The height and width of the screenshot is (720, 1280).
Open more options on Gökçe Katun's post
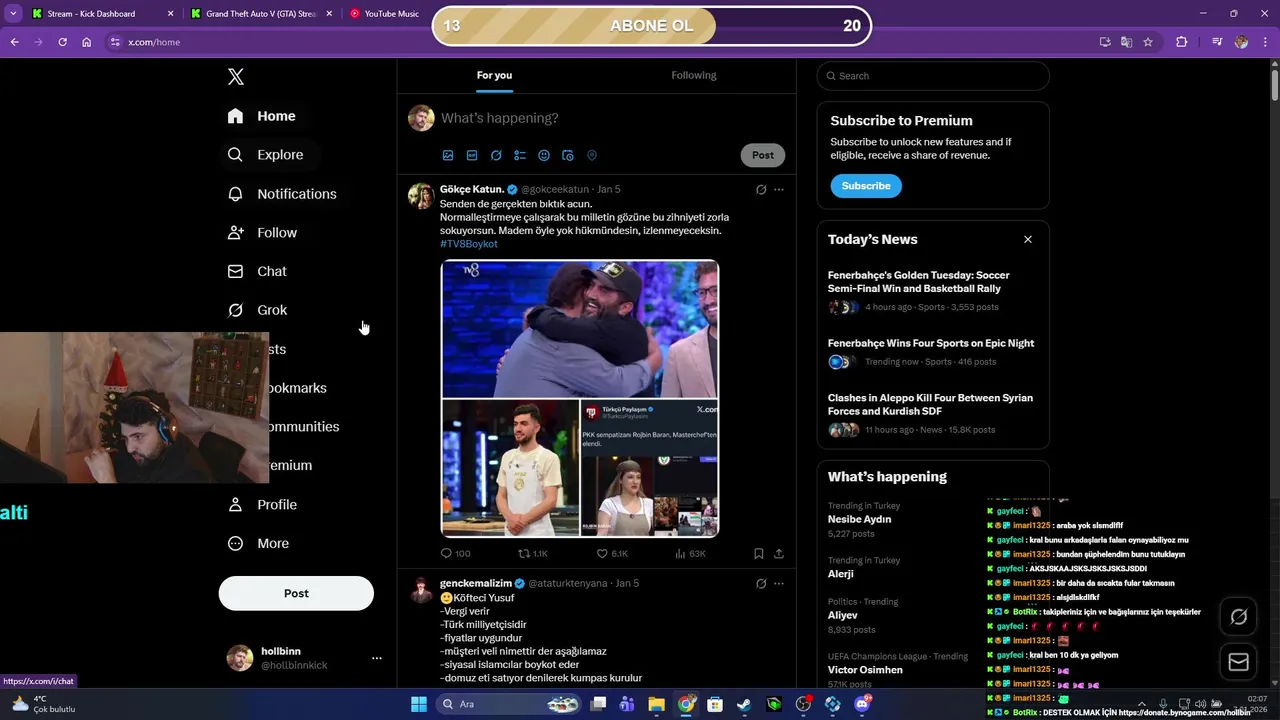click(779, 190)
